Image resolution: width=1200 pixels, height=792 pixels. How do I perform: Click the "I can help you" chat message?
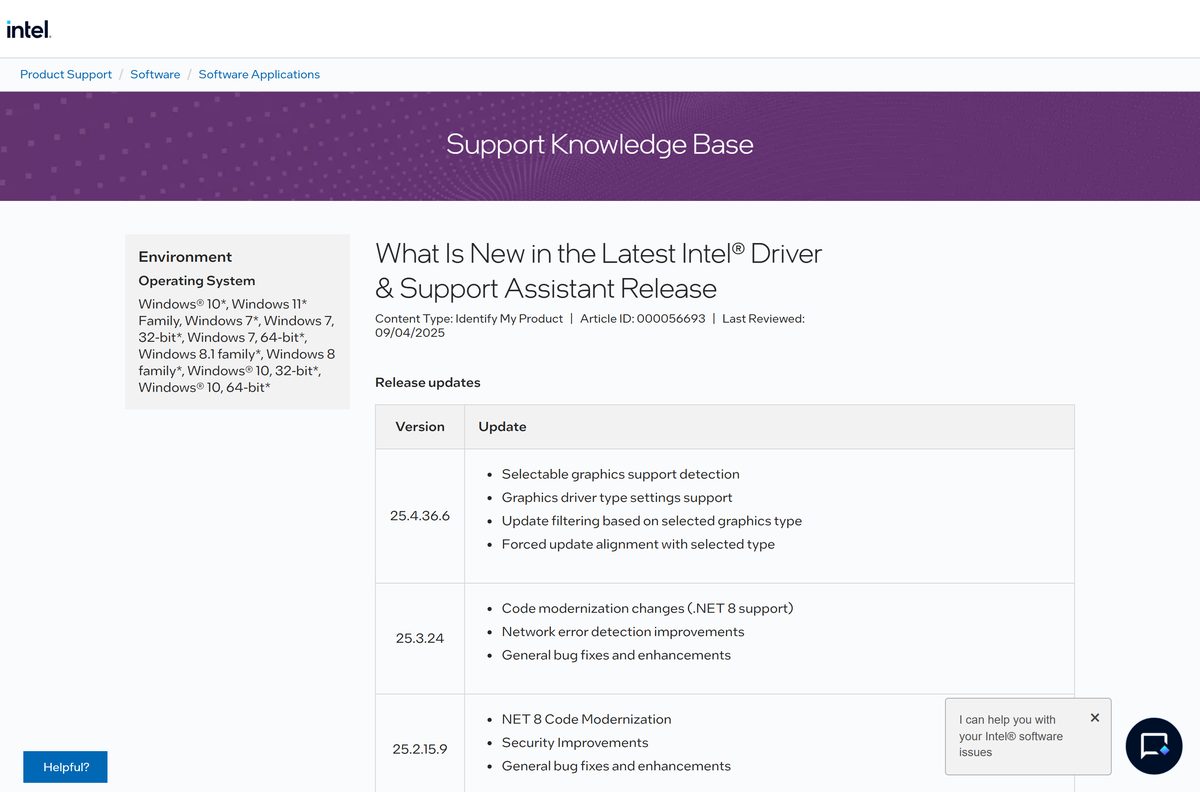pos(1011,736)
